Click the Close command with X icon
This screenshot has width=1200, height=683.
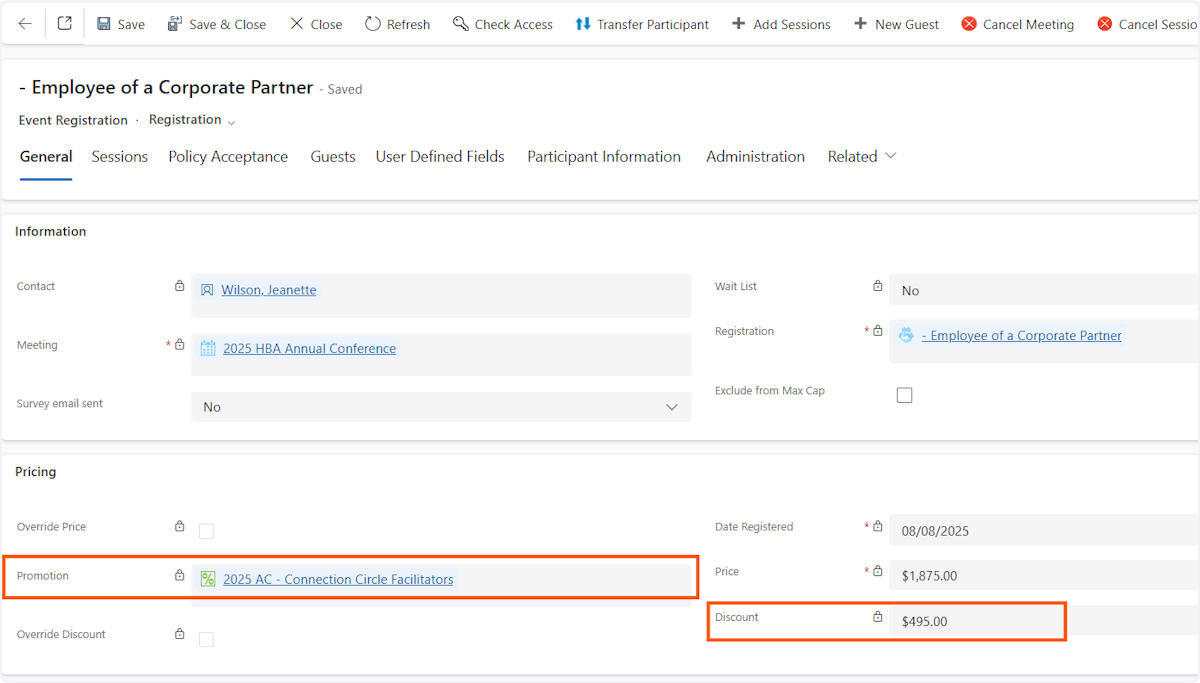click(x=316, y=24)
